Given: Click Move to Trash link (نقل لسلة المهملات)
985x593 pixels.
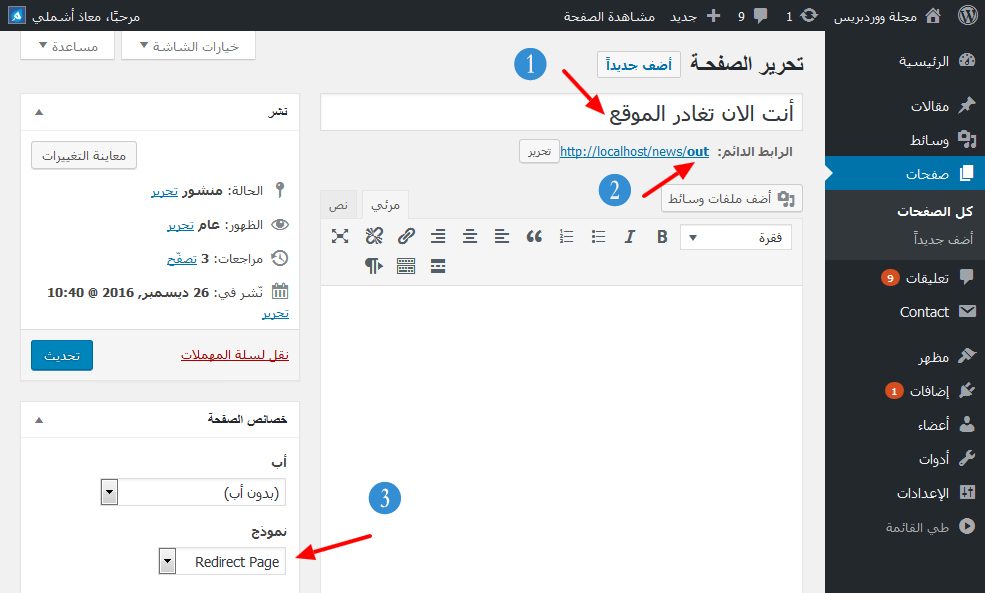Looking at the screenshot, I should tap(235, 355).
